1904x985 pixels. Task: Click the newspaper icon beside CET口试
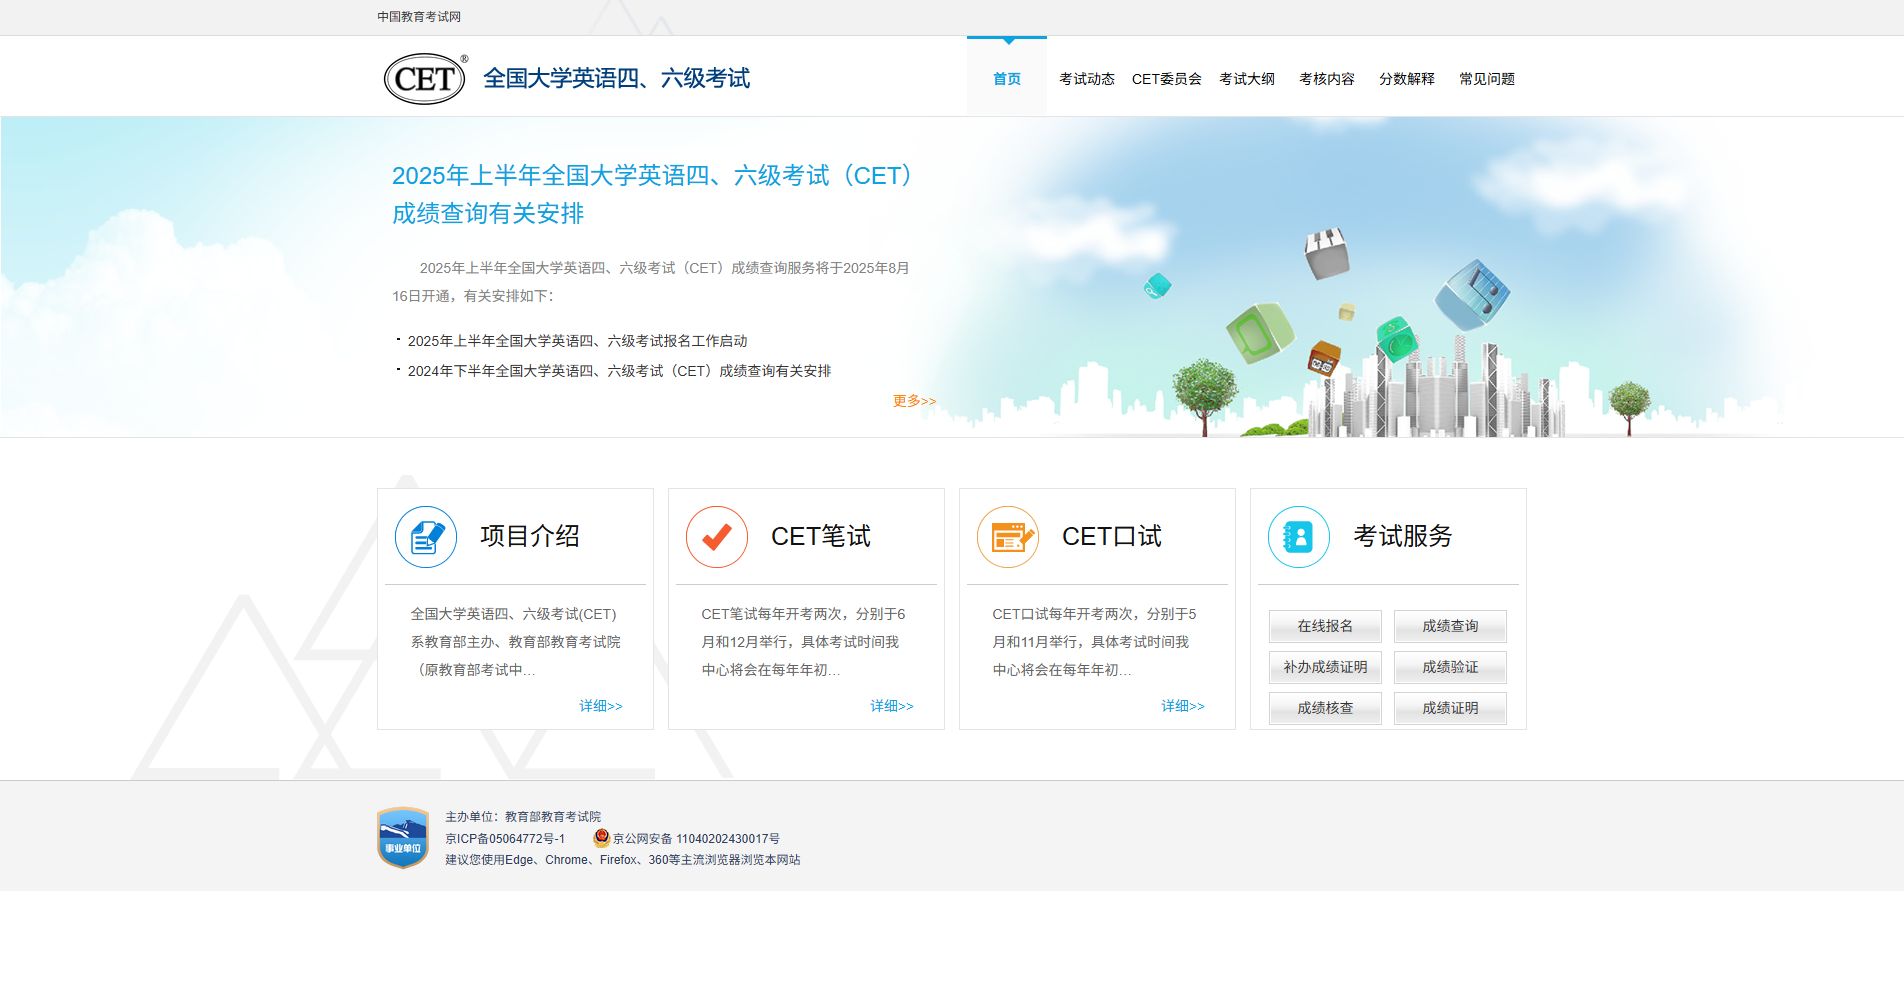(x=1007, y=536)
